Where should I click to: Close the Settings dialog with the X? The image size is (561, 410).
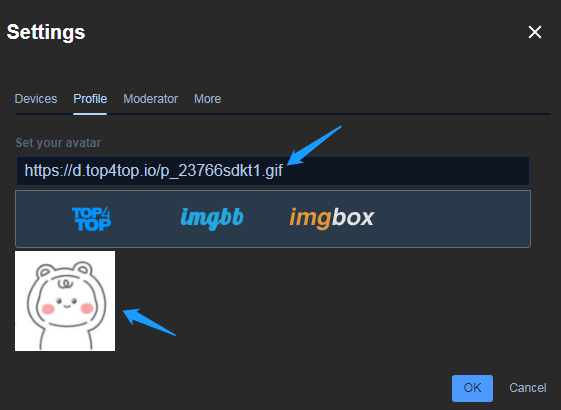(535, 32)
